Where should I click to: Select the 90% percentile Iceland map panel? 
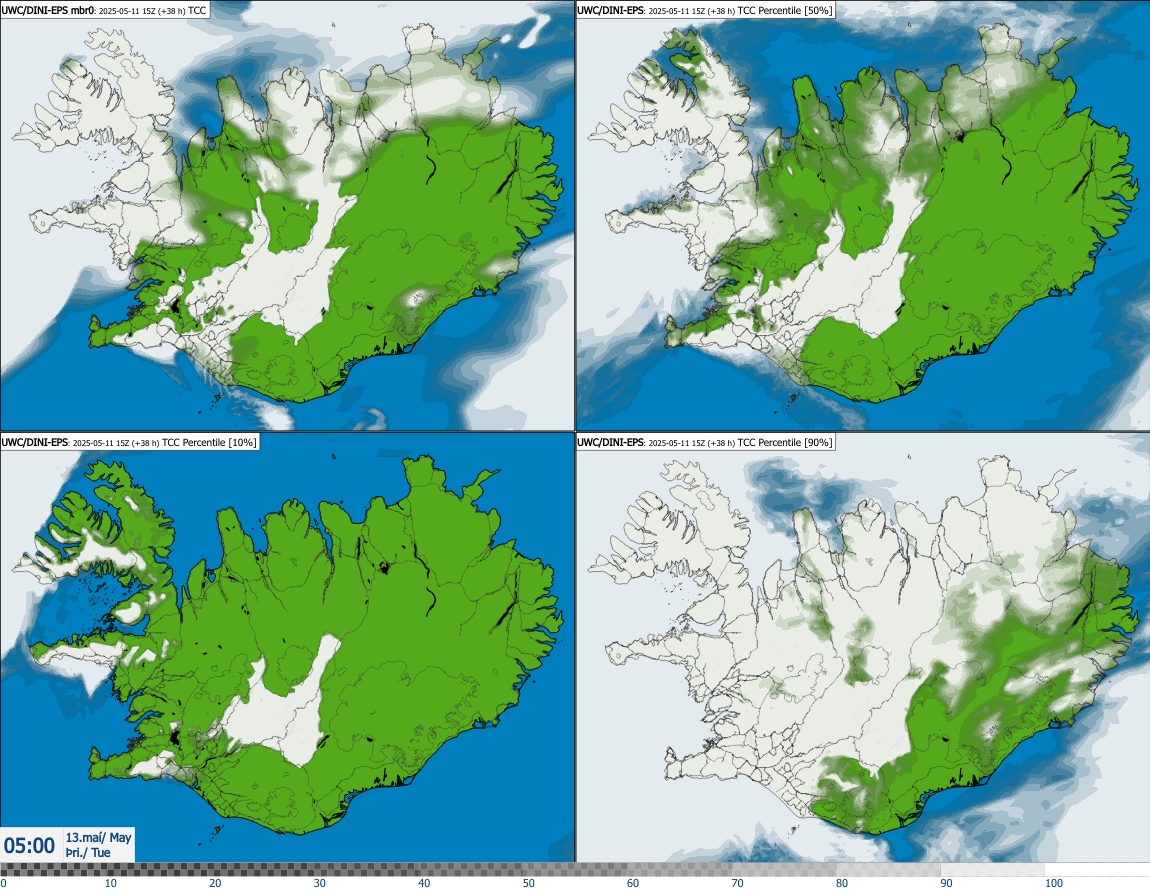click(862, 648)
